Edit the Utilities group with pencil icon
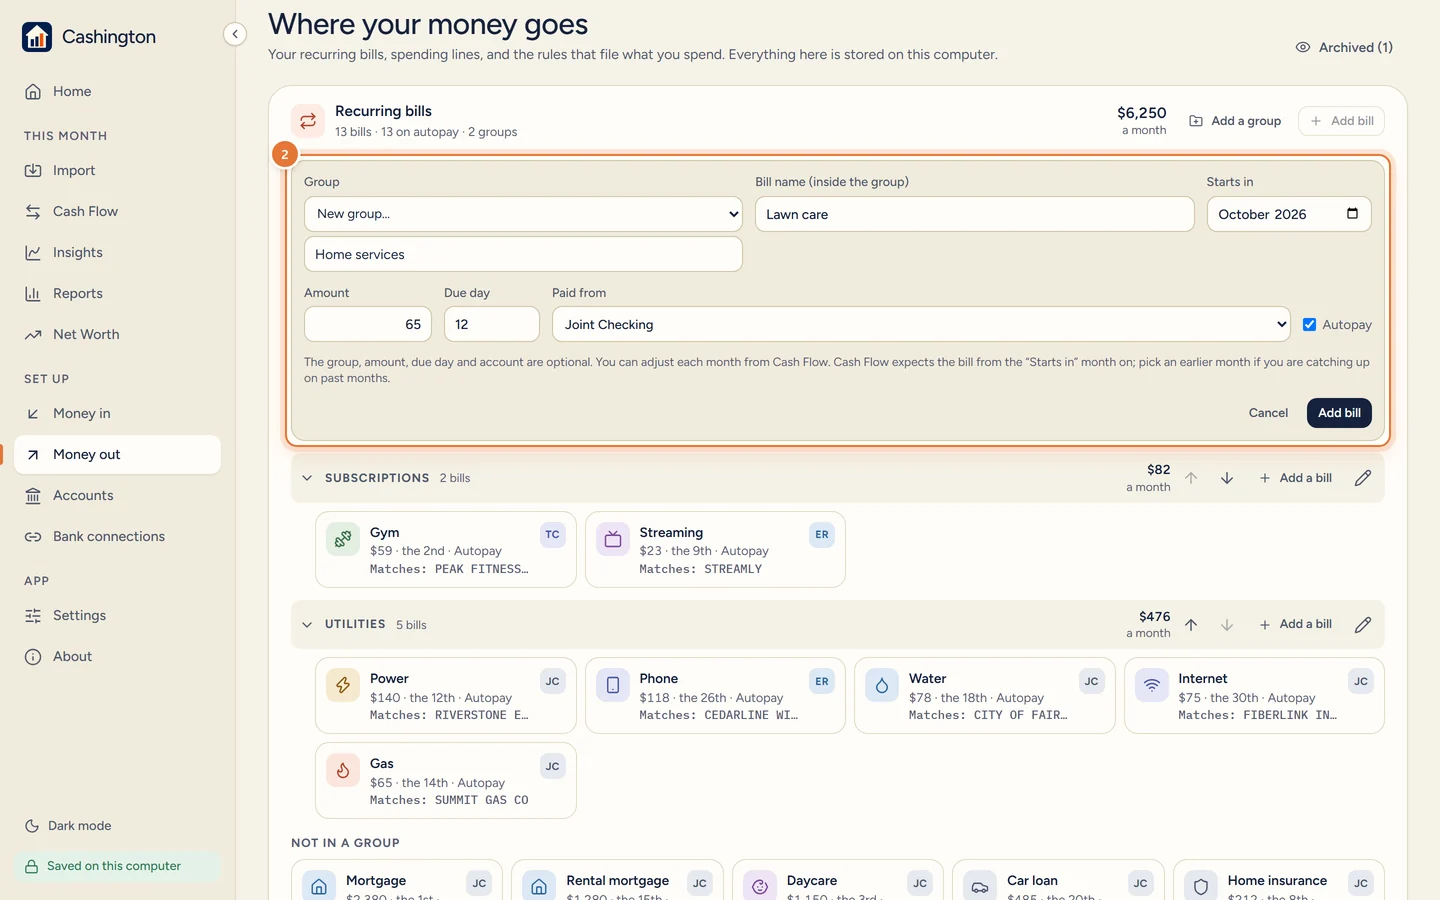Viewport: 1440px width, 900px height. pos(1363,625)
